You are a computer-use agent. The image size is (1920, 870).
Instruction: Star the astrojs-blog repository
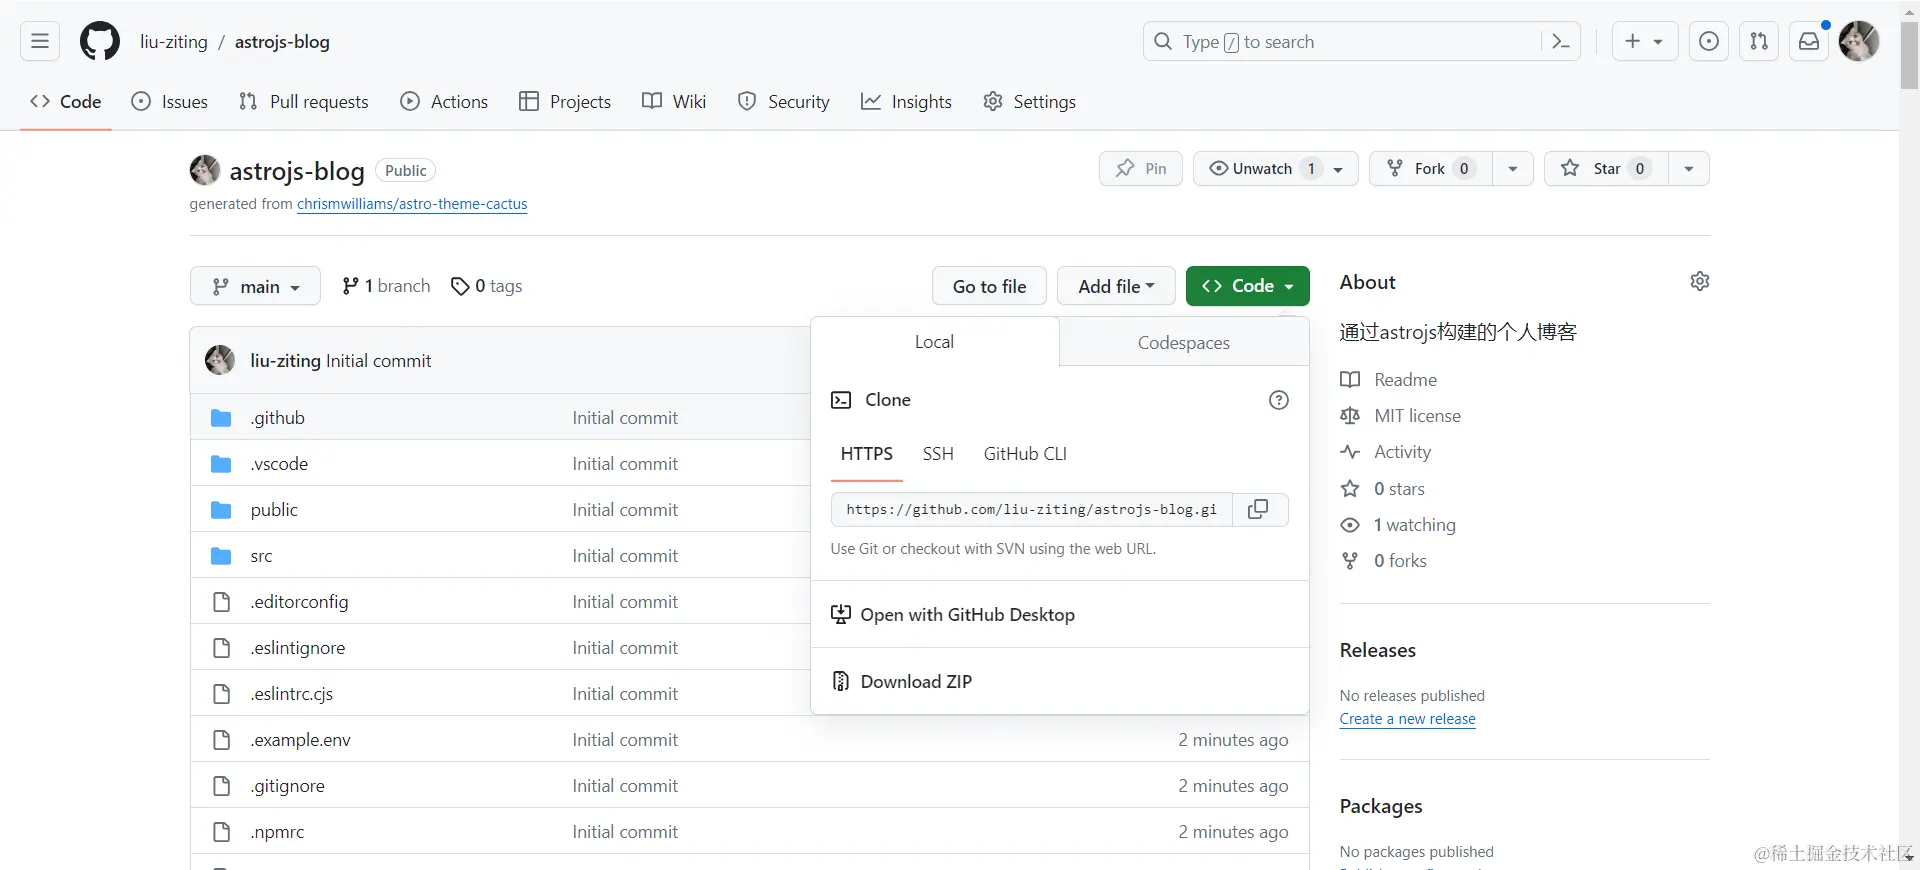pyautogui.click(x=1606, y=168)
